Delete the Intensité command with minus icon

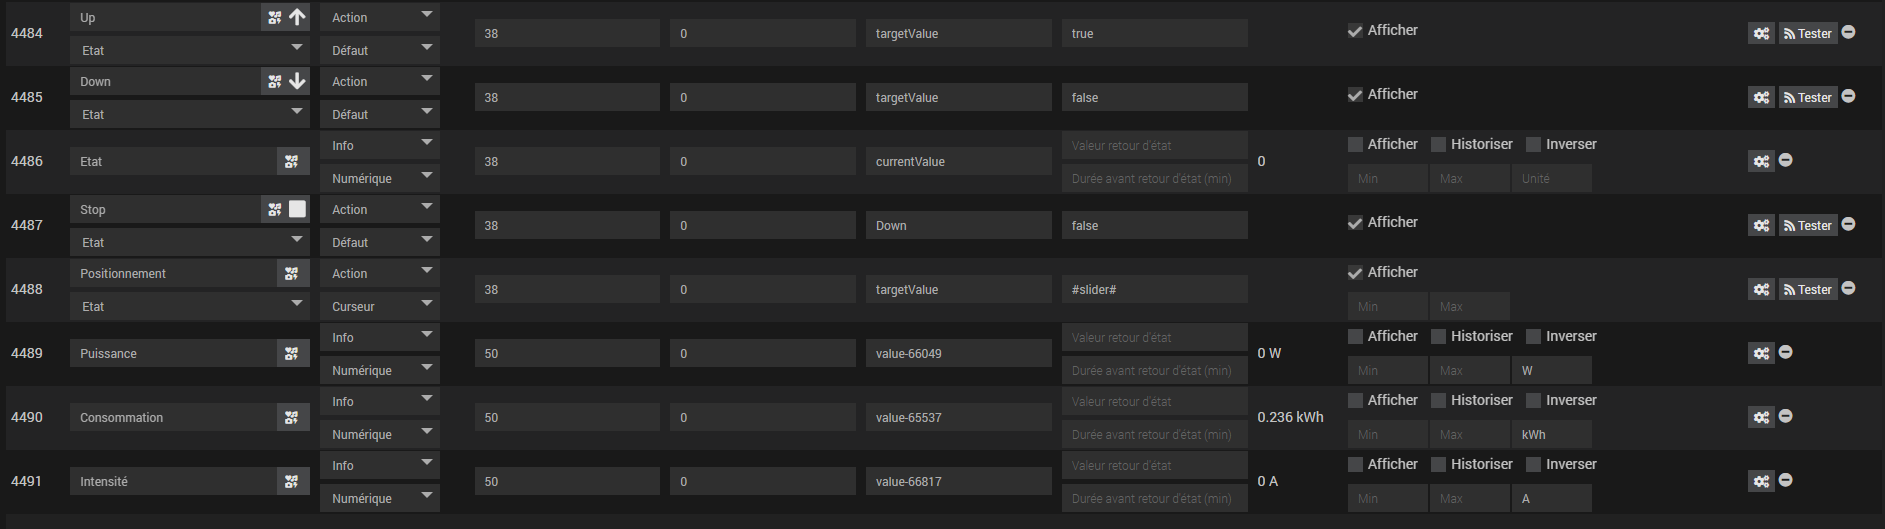(x=1785, y=480)
